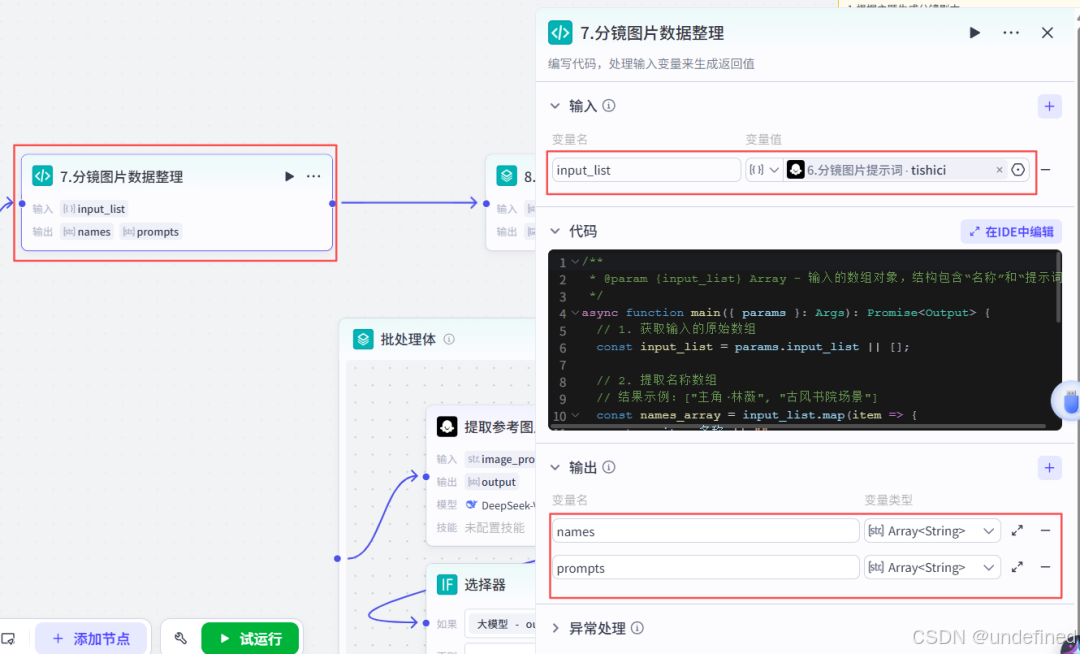Add a new input variable with the + icon
The height and width of the screenshot is (654, 1080).
coord(1049,105)
